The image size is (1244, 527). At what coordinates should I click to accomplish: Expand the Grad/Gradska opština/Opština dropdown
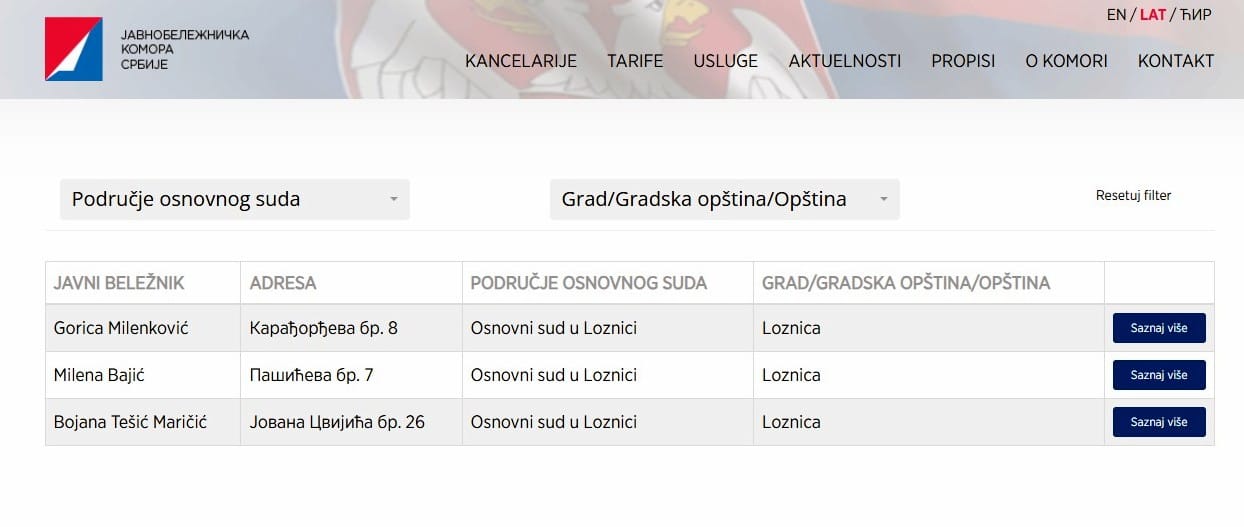[x=724, y=199]
